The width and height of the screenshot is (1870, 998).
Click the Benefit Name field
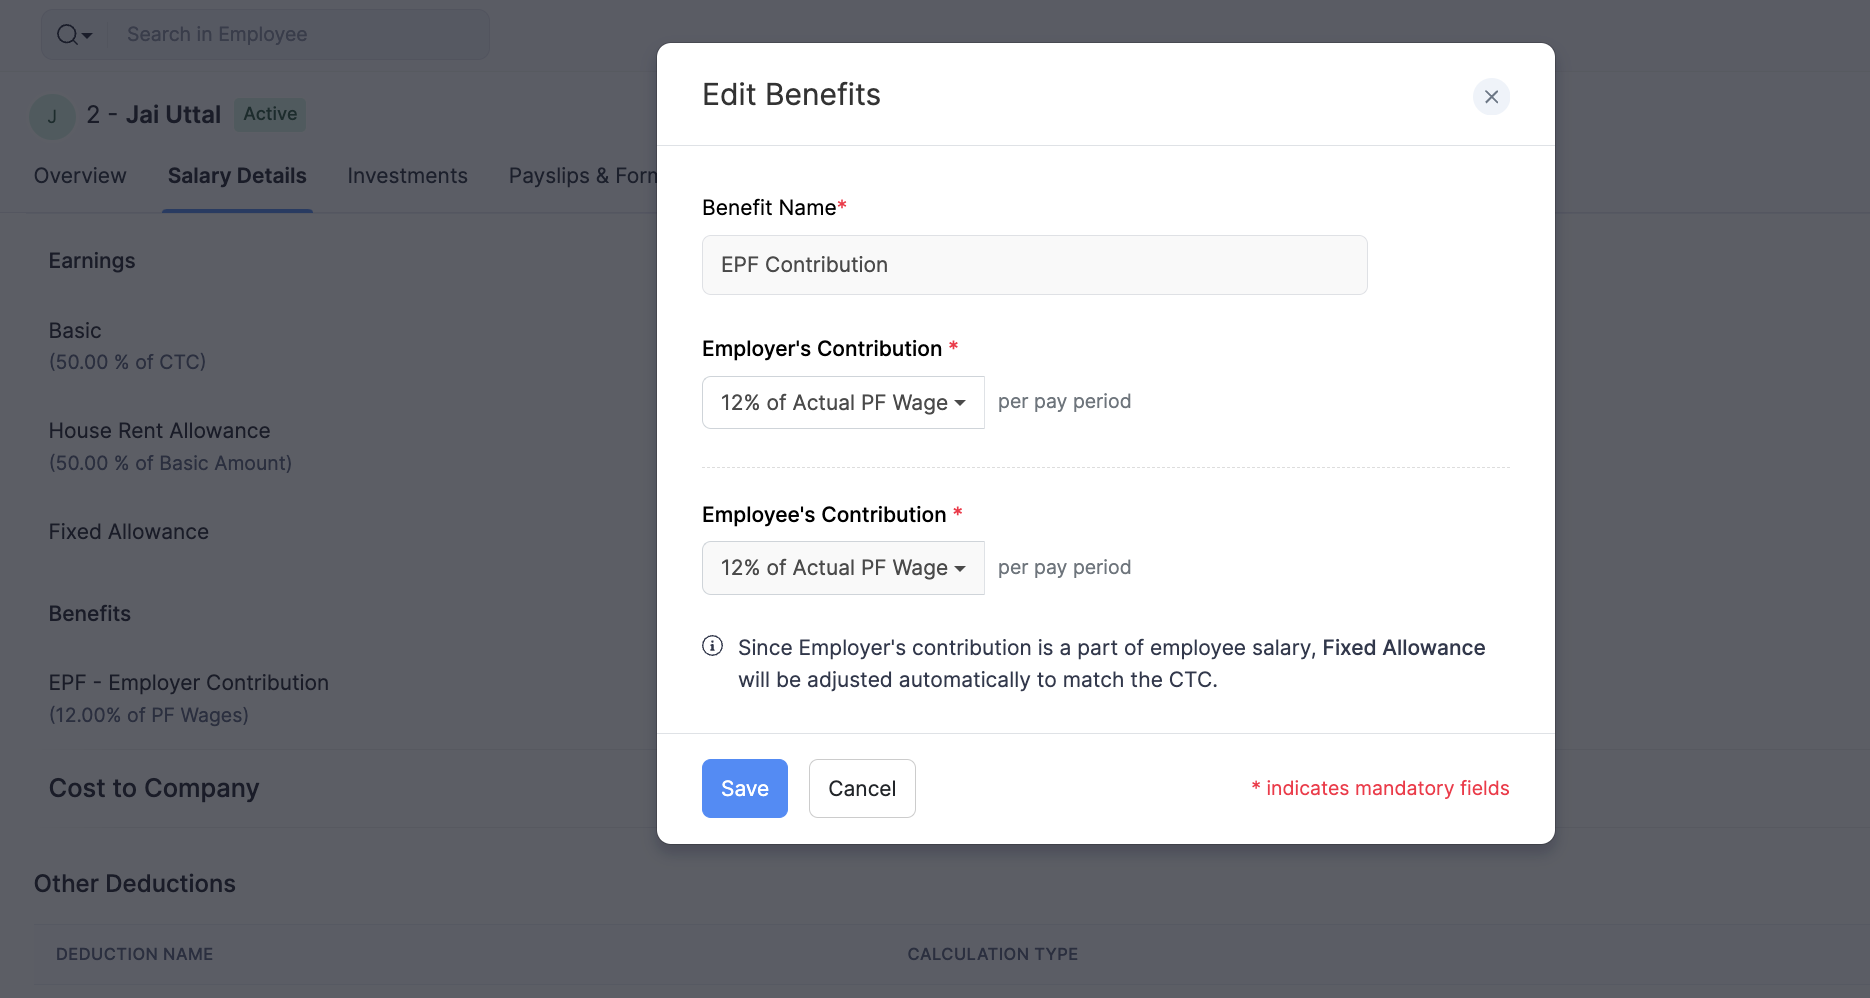pyautogui.click(x=1034, y=265)
